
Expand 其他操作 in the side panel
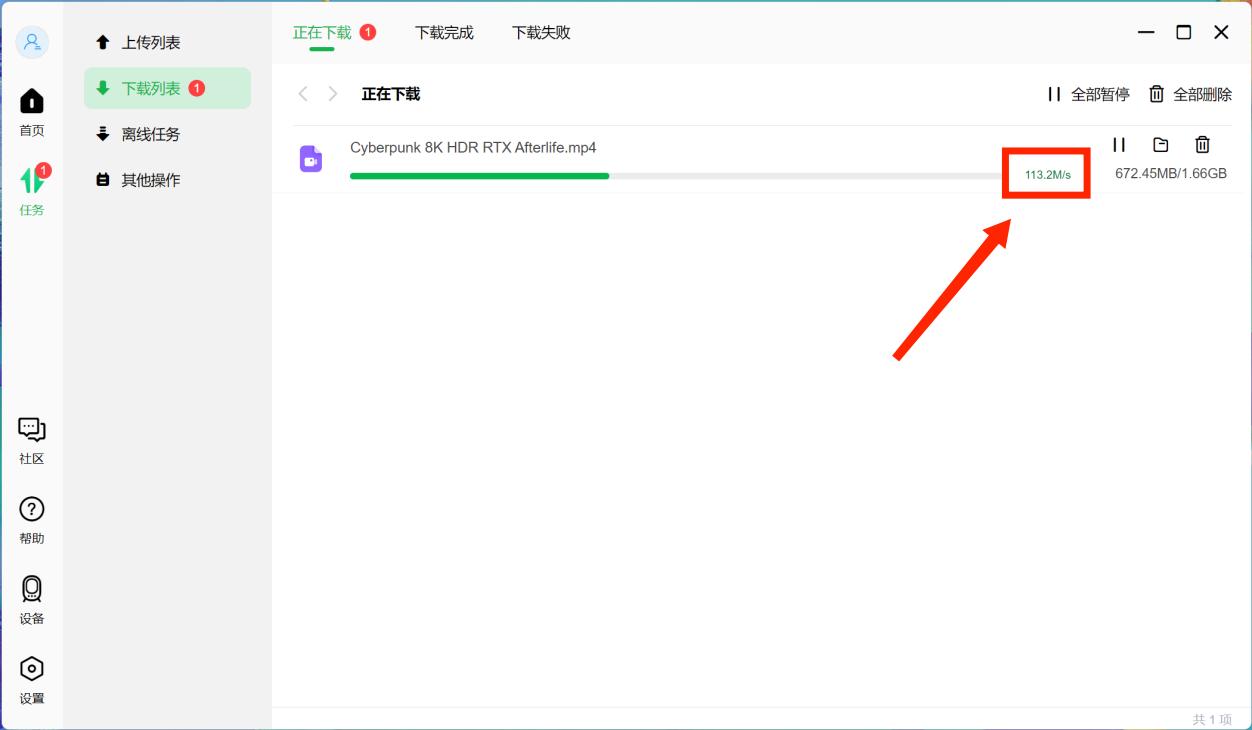pos(153,179)
